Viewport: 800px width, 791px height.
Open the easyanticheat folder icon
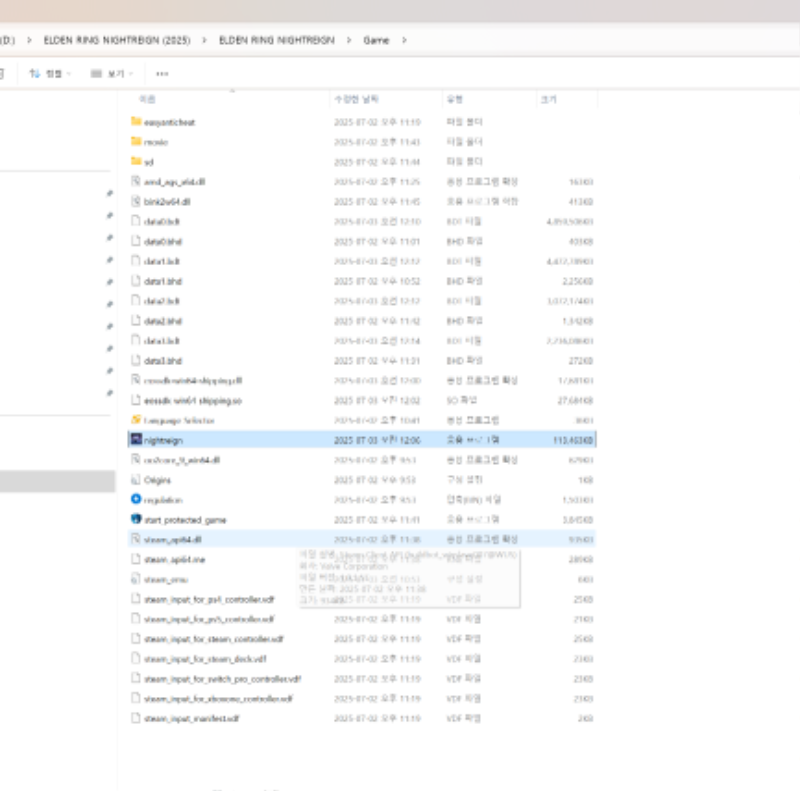[x=136, y=121]
